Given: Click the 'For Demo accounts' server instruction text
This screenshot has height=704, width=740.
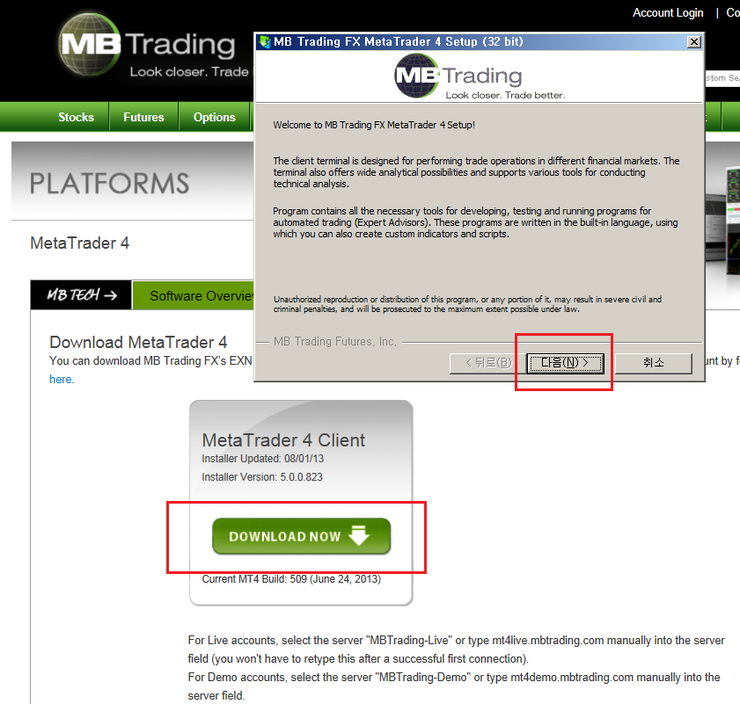Looking at the screenshot, I should coord(454,686).
